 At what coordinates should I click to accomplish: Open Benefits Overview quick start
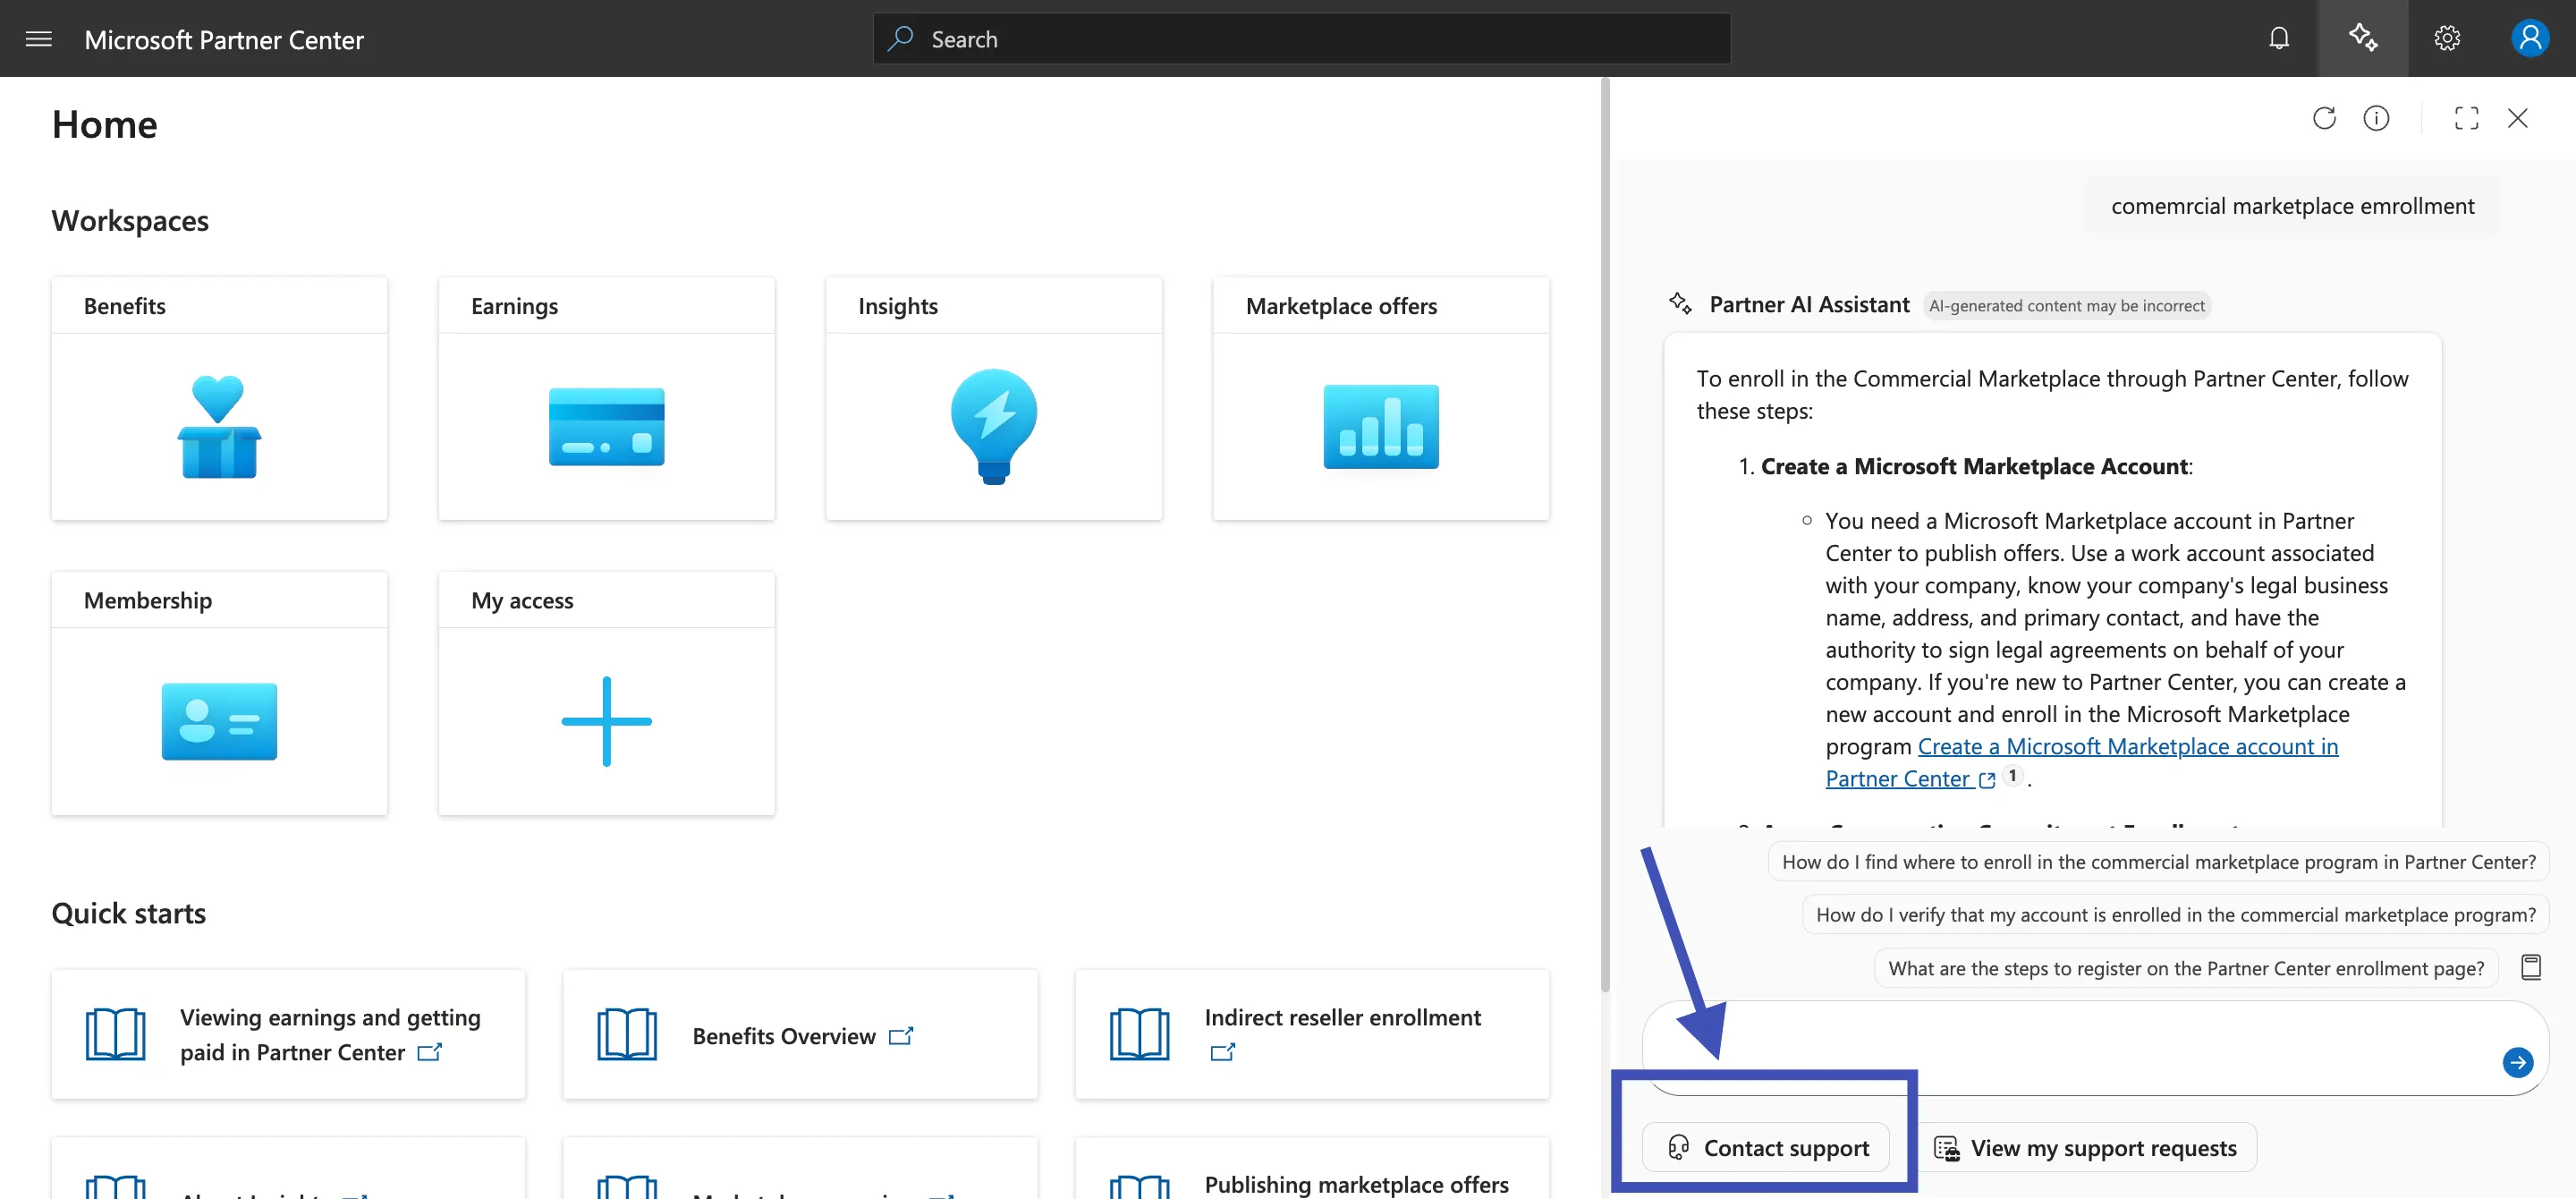click(799, 1034)
